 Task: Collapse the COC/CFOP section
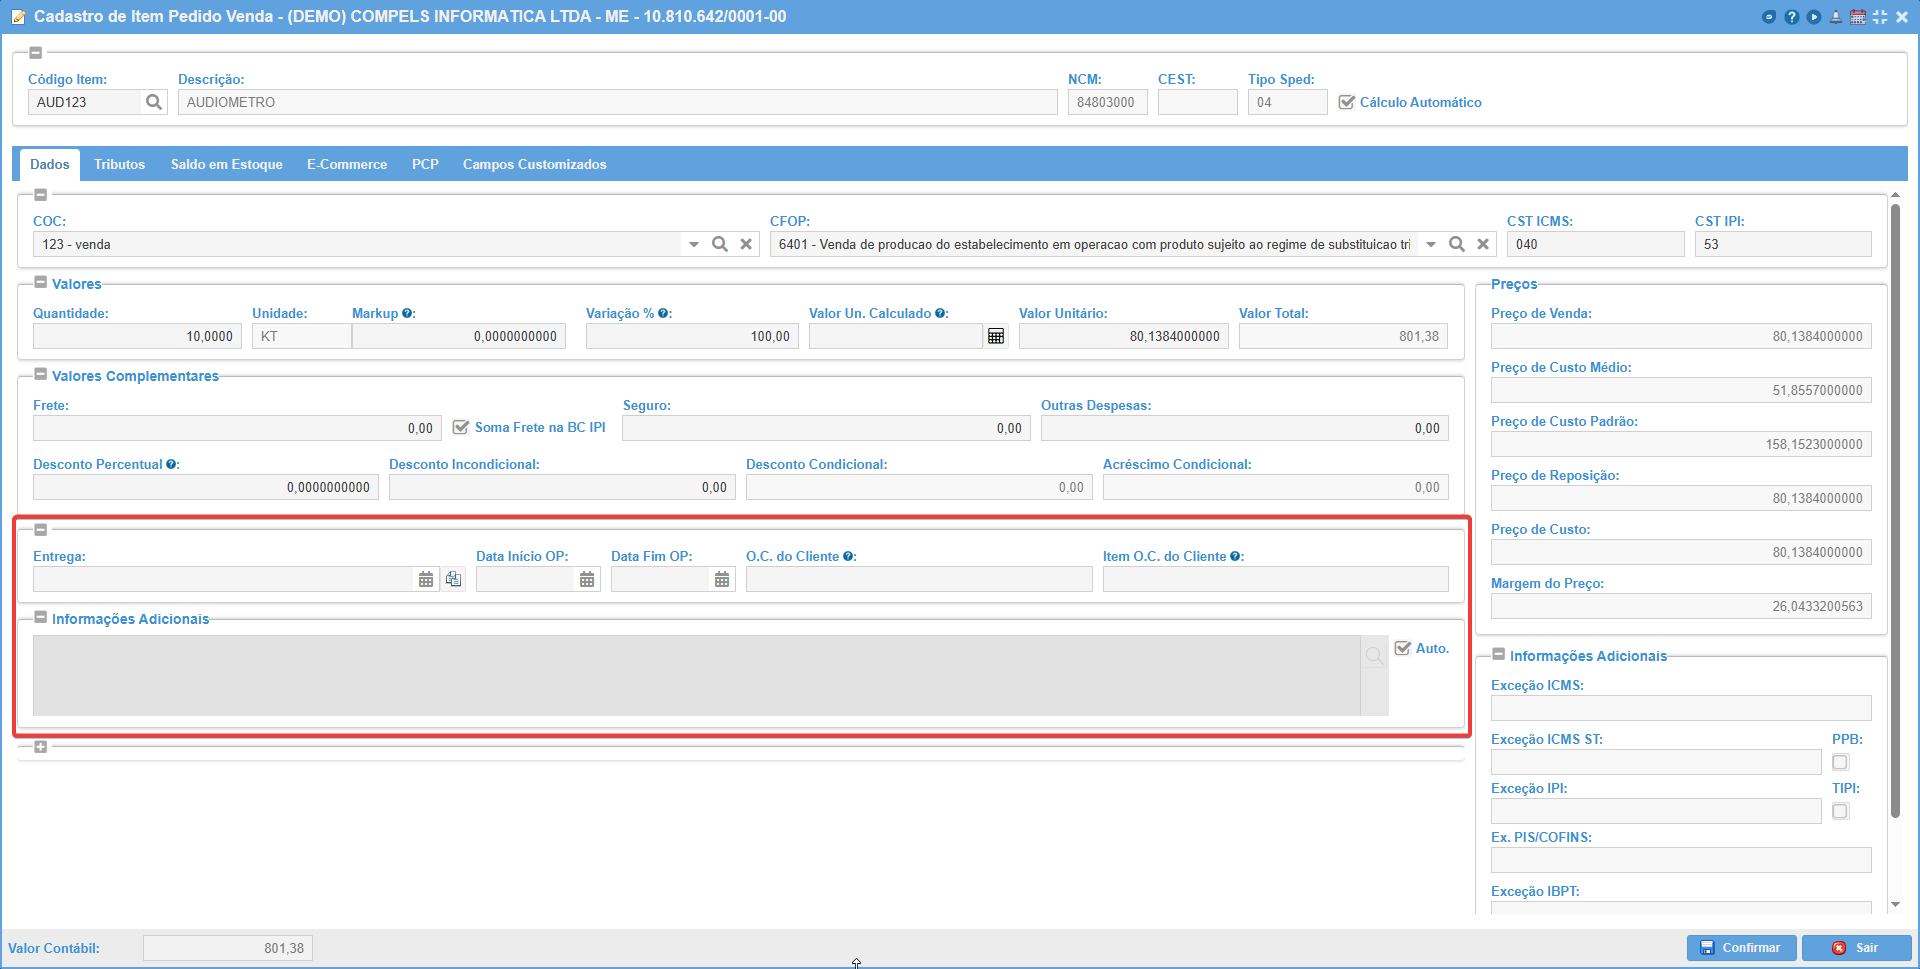41,195
